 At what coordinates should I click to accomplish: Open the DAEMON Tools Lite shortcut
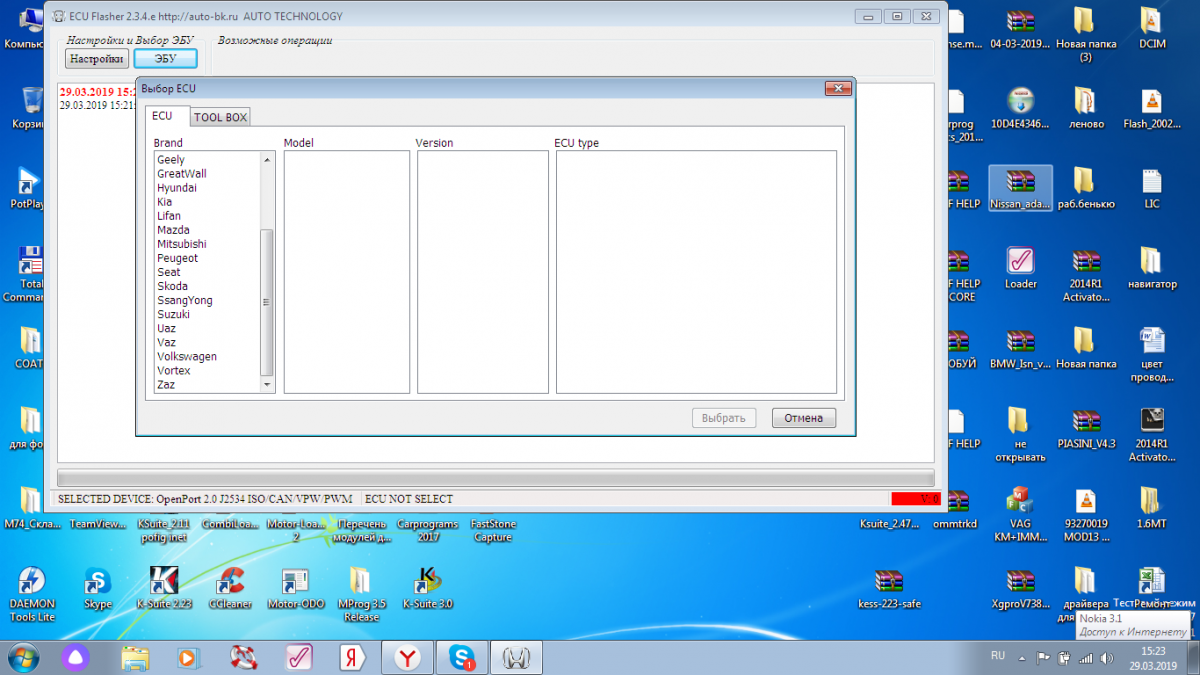[x=32, y=593]
